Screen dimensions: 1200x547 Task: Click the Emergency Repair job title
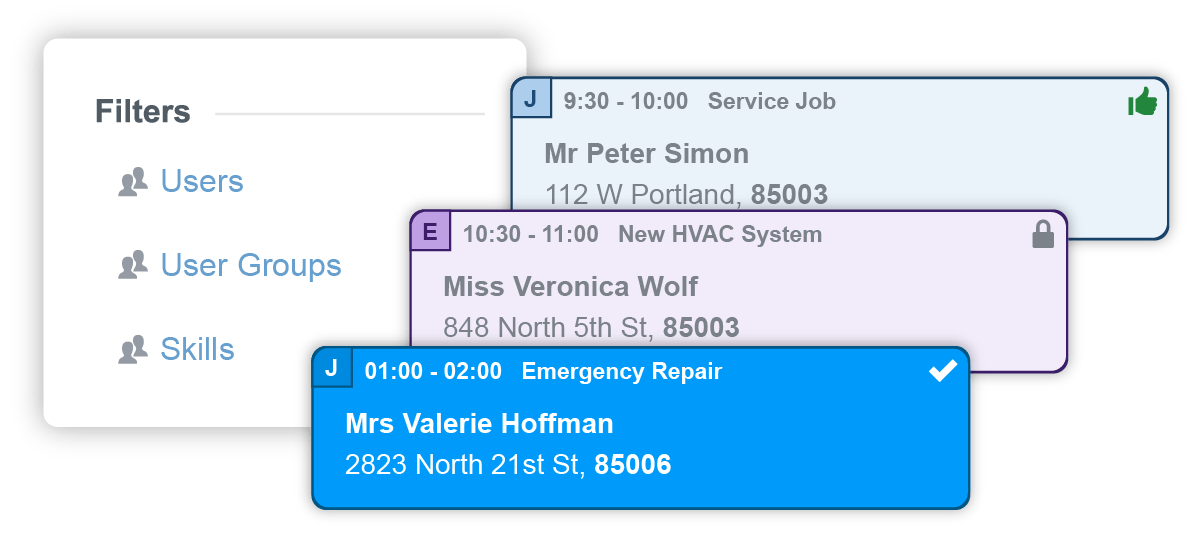(x=622, y=372)
